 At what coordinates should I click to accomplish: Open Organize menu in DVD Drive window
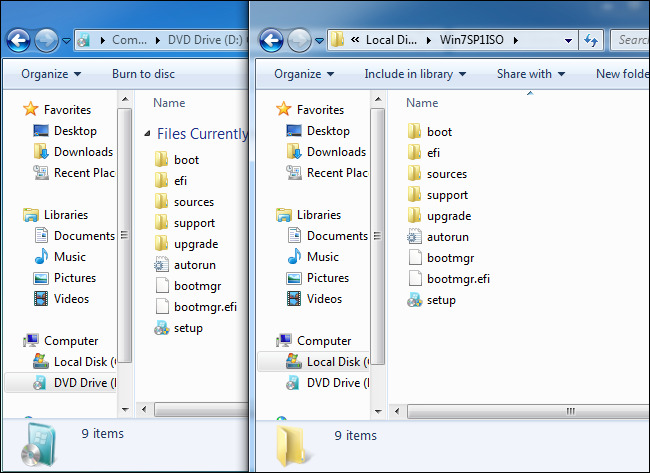[51, 74]
